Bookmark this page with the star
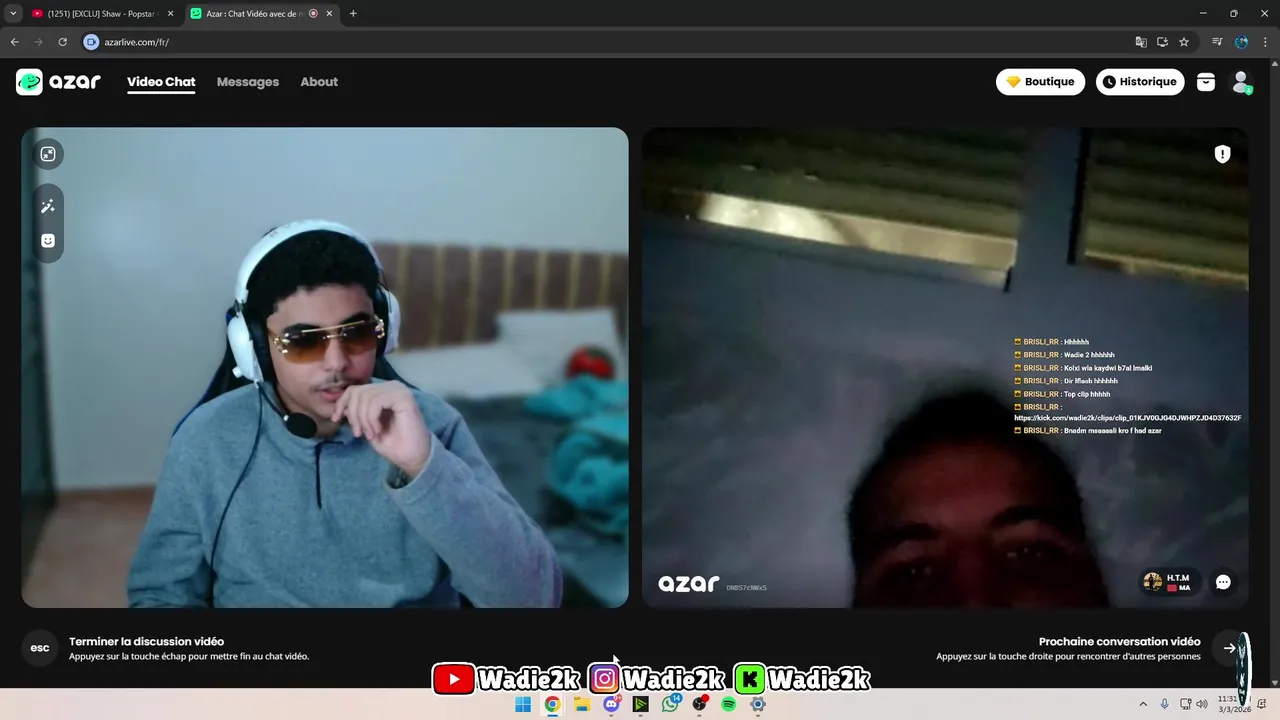This screenshot has width=1280, height=720. tap(1184, 42)
